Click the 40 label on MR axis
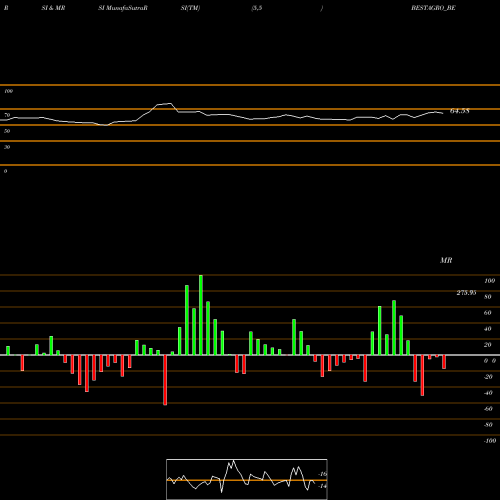Screen dimensions: 500x500 [x=488, y=329]
